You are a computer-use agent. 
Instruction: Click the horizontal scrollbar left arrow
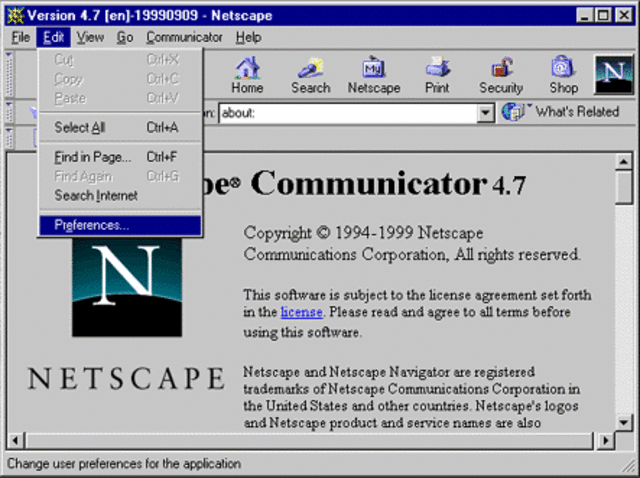point(16,441)
